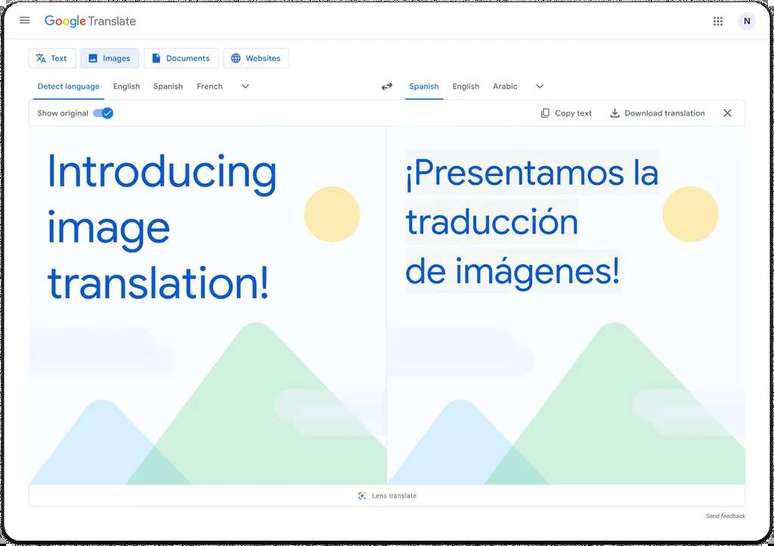The image size is (774, 546).
Task: Open the account avatar N
Action: pos(746,21)
